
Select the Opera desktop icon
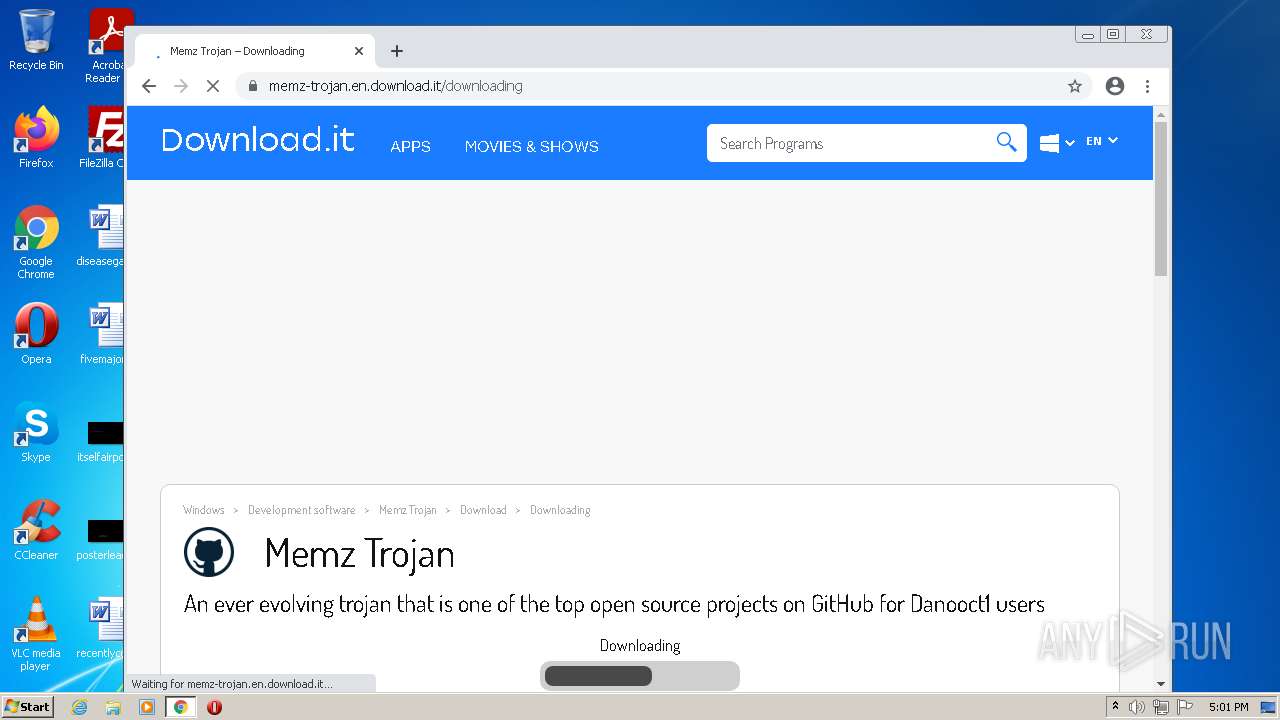click(36, 334)
